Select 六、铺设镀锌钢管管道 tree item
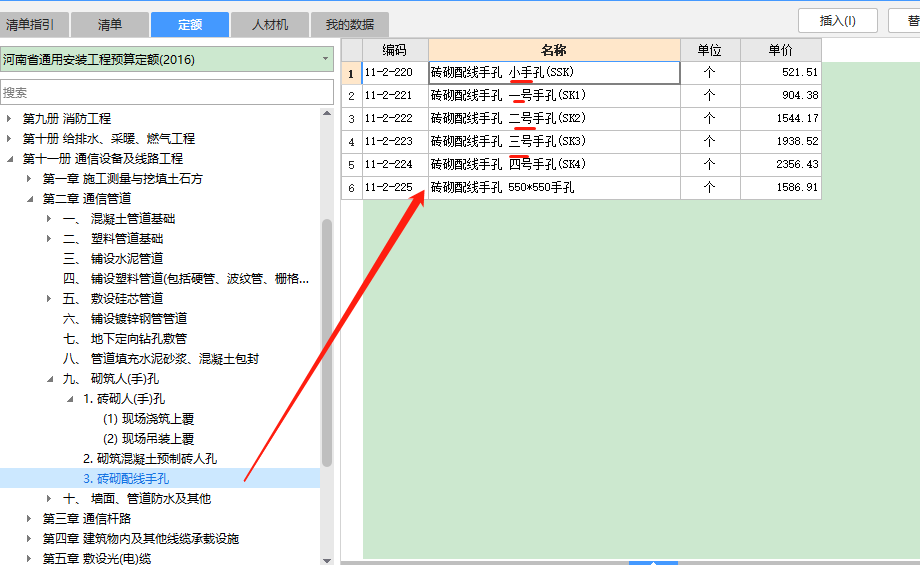Screen dimensions: 920x565 124,319
